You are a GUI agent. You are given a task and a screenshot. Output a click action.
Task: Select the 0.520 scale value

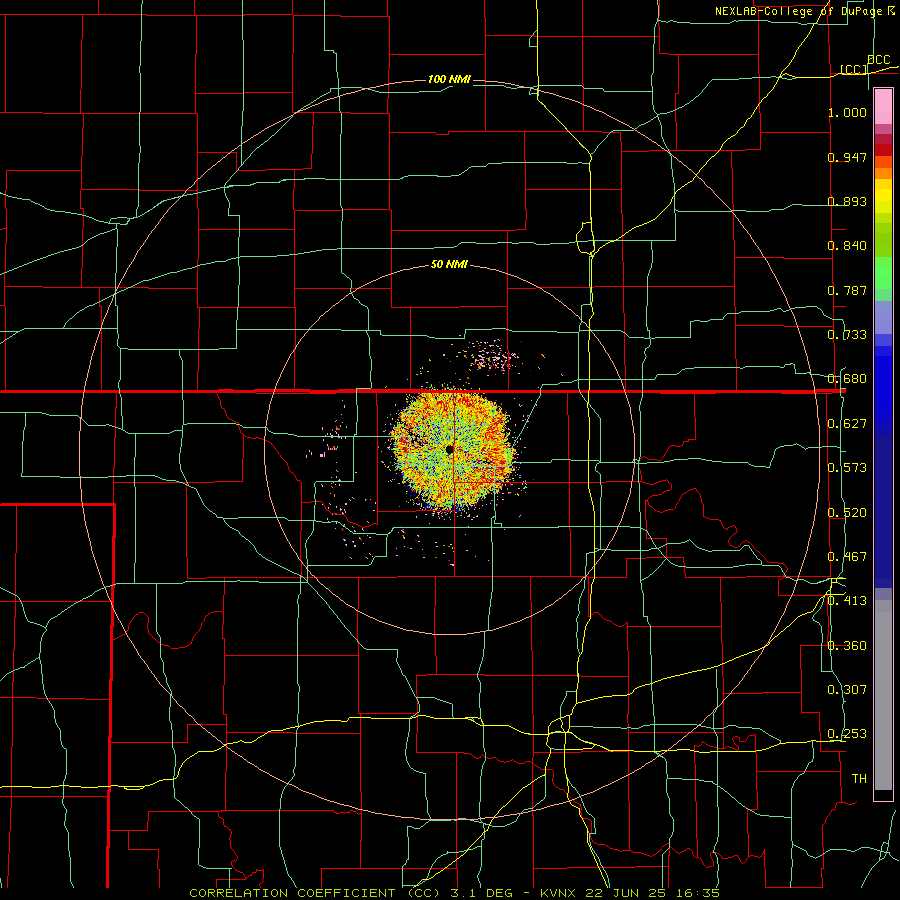[x=847, y=513]
